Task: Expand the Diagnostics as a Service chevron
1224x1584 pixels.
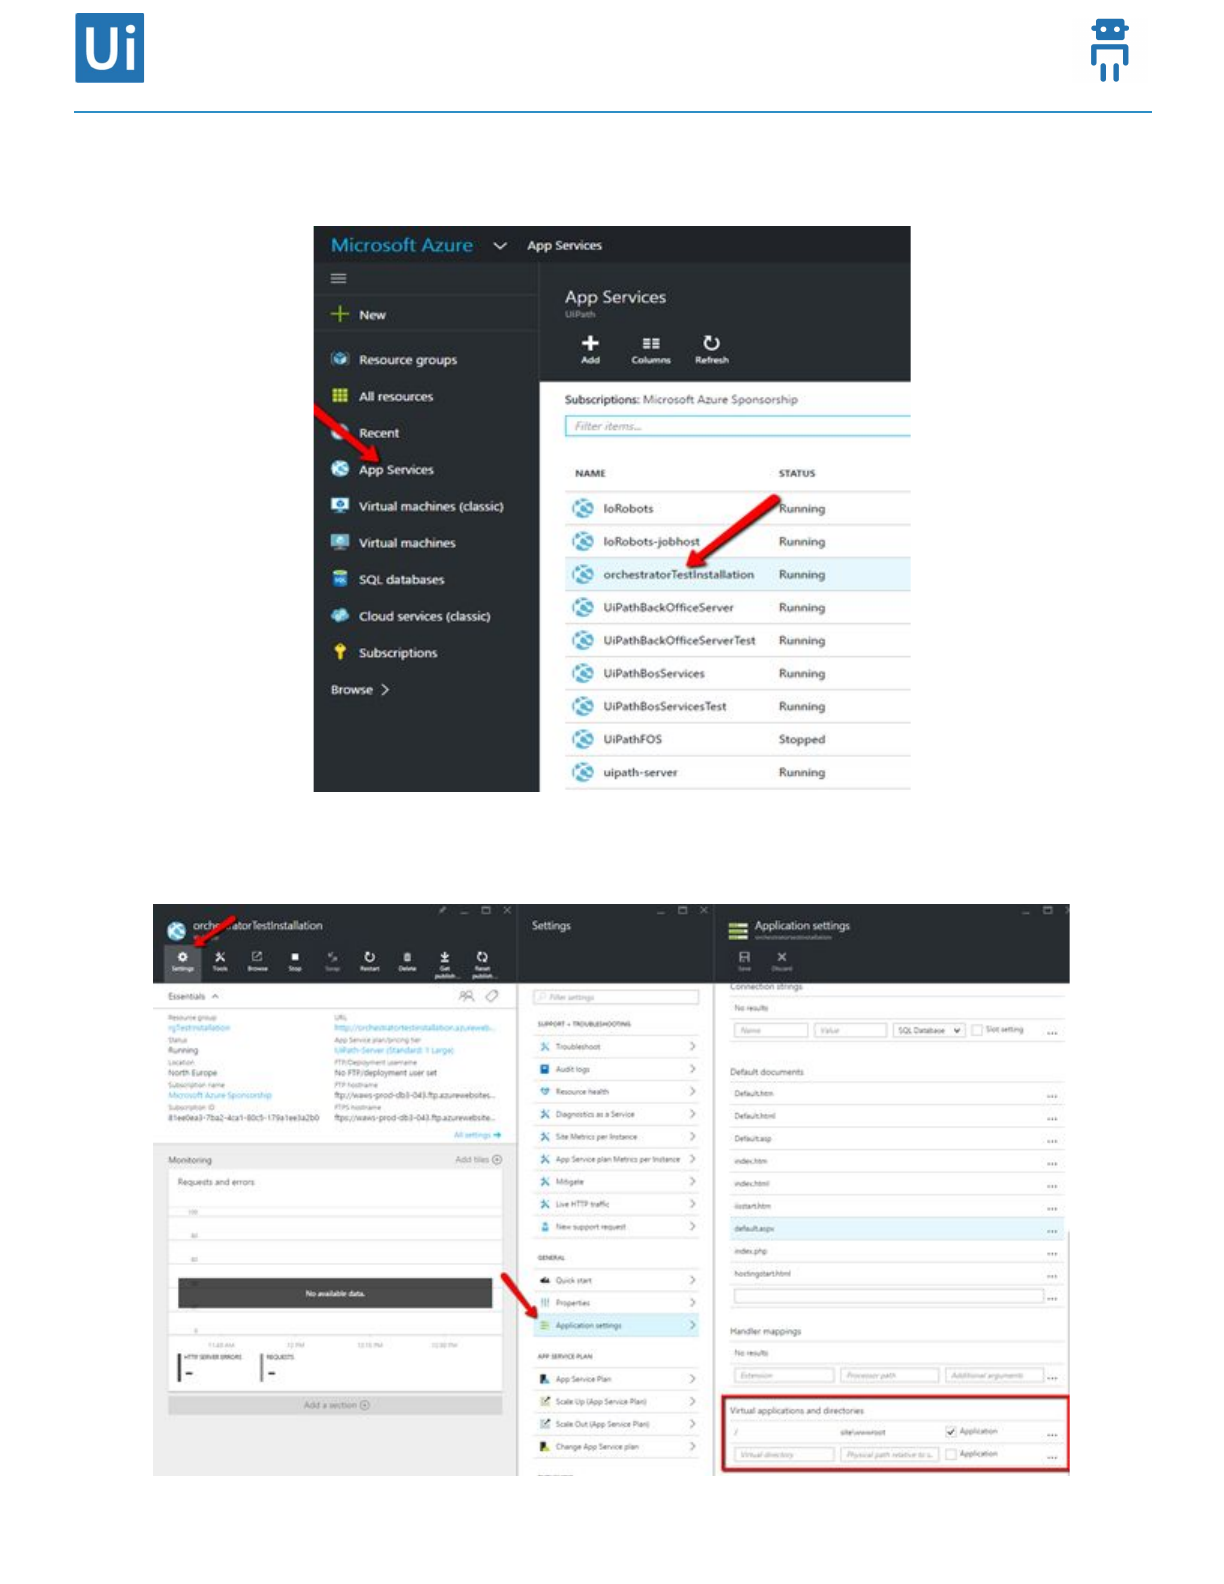Action: click(x=692, y=1114)
